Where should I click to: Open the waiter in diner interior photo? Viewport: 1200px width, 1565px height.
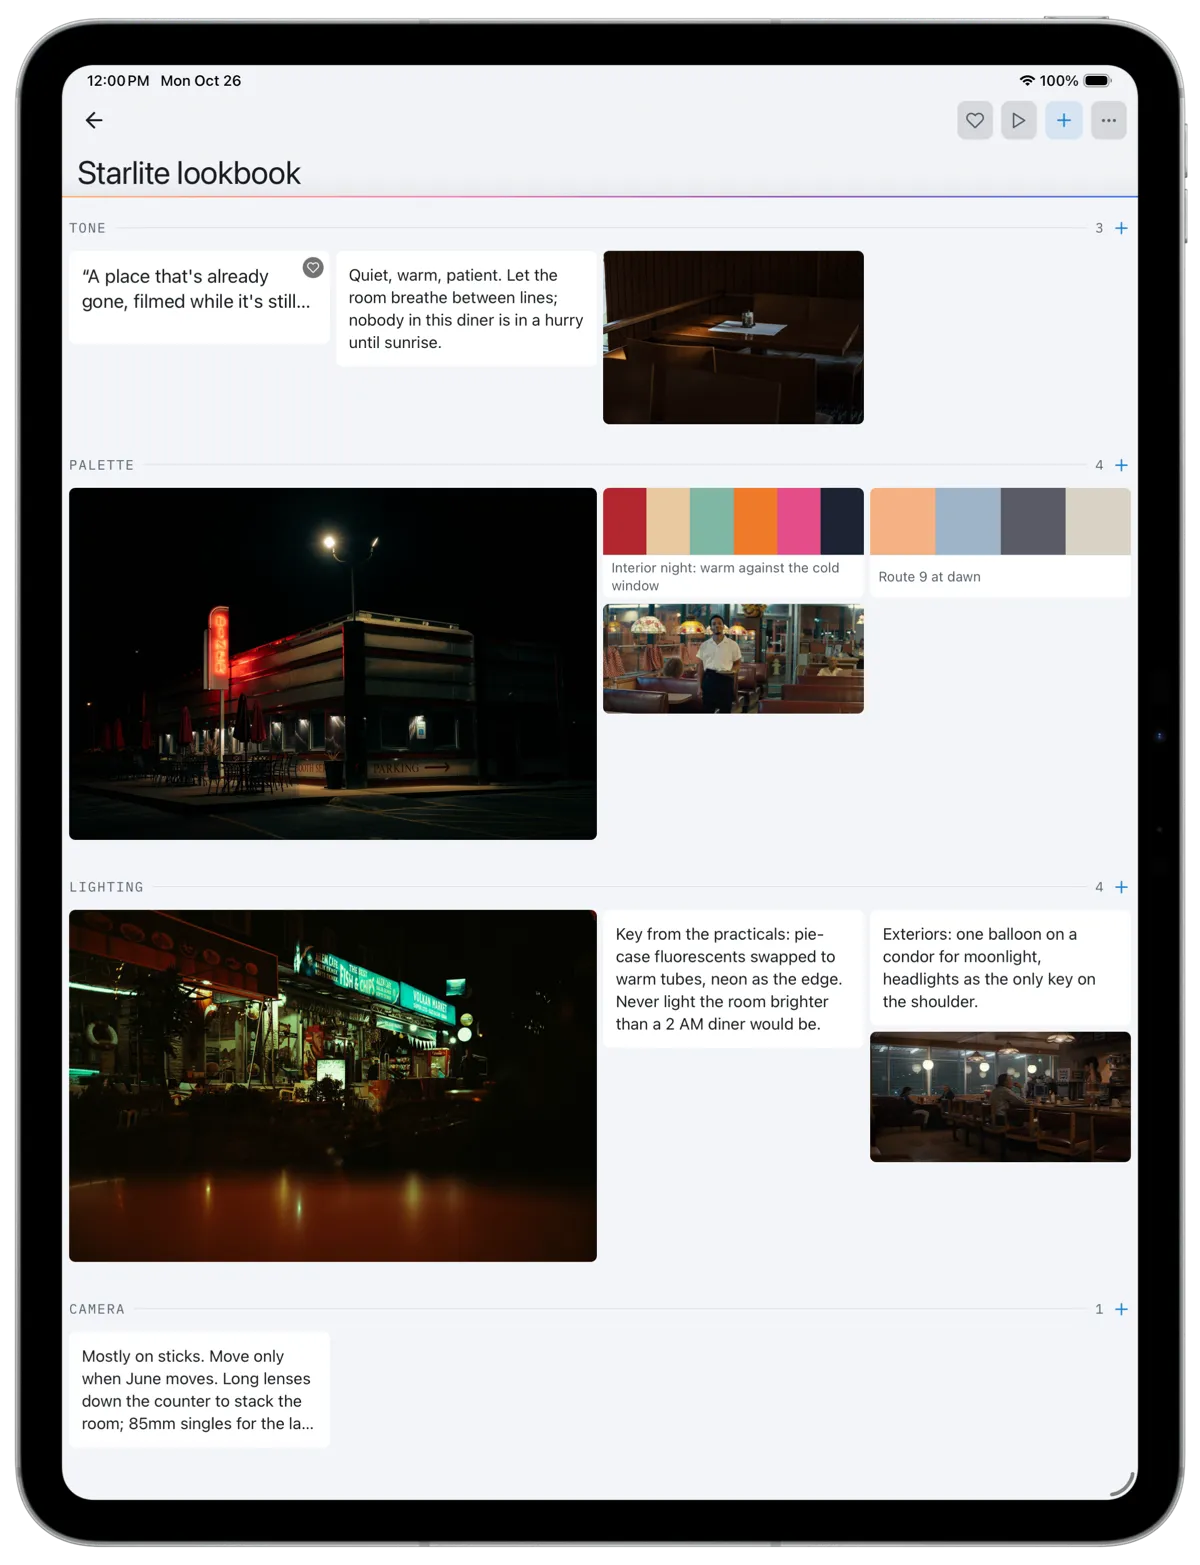pyautogui.click(x=733, y=658)
